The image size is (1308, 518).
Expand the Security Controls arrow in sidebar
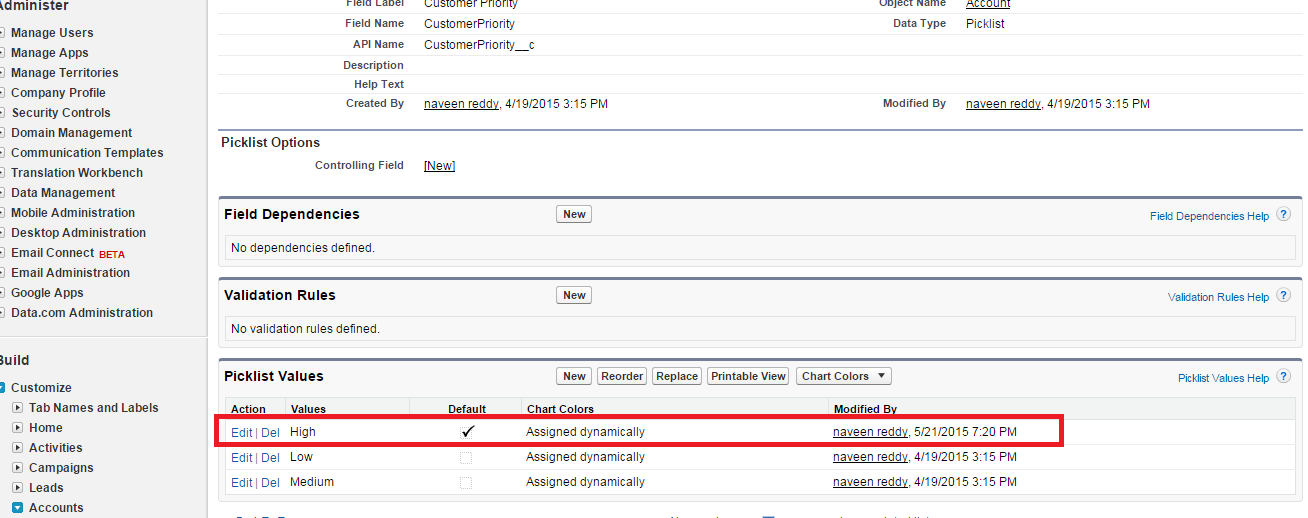pyautogui.click(x=2, y=113)
